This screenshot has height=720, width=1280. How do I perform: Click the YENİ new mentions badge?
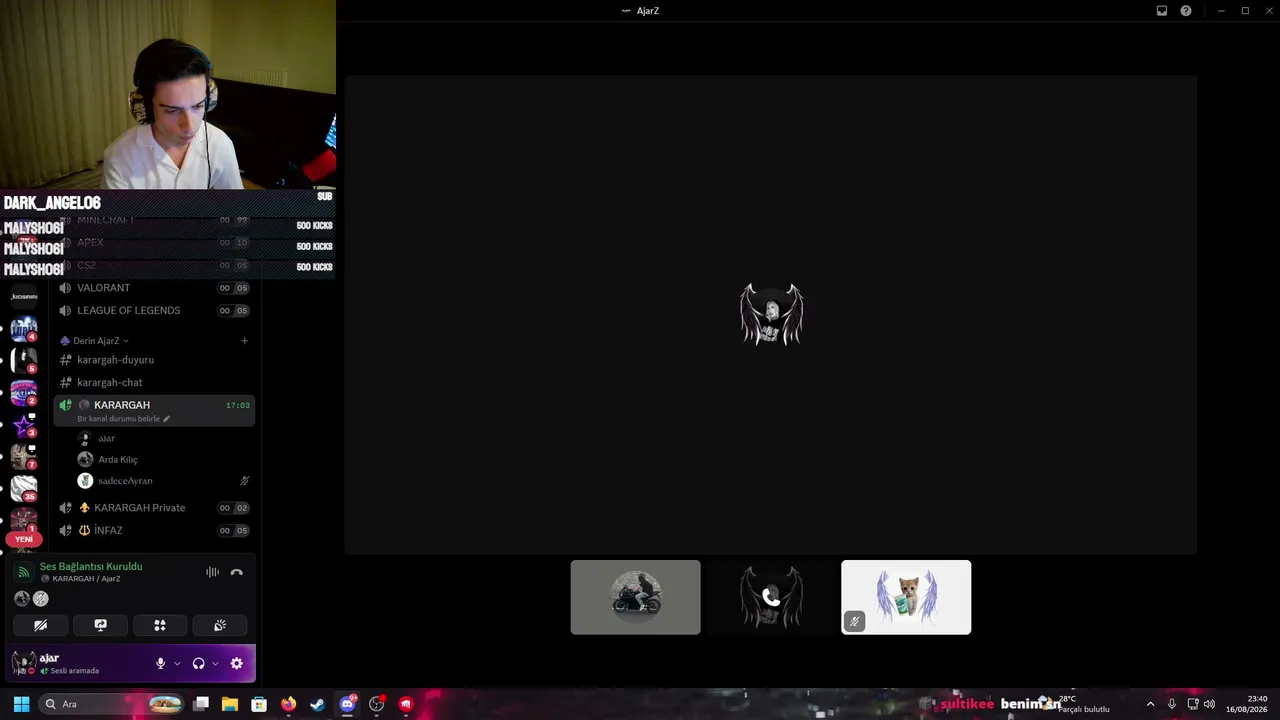pyautogui.click(x=24, y=539)
